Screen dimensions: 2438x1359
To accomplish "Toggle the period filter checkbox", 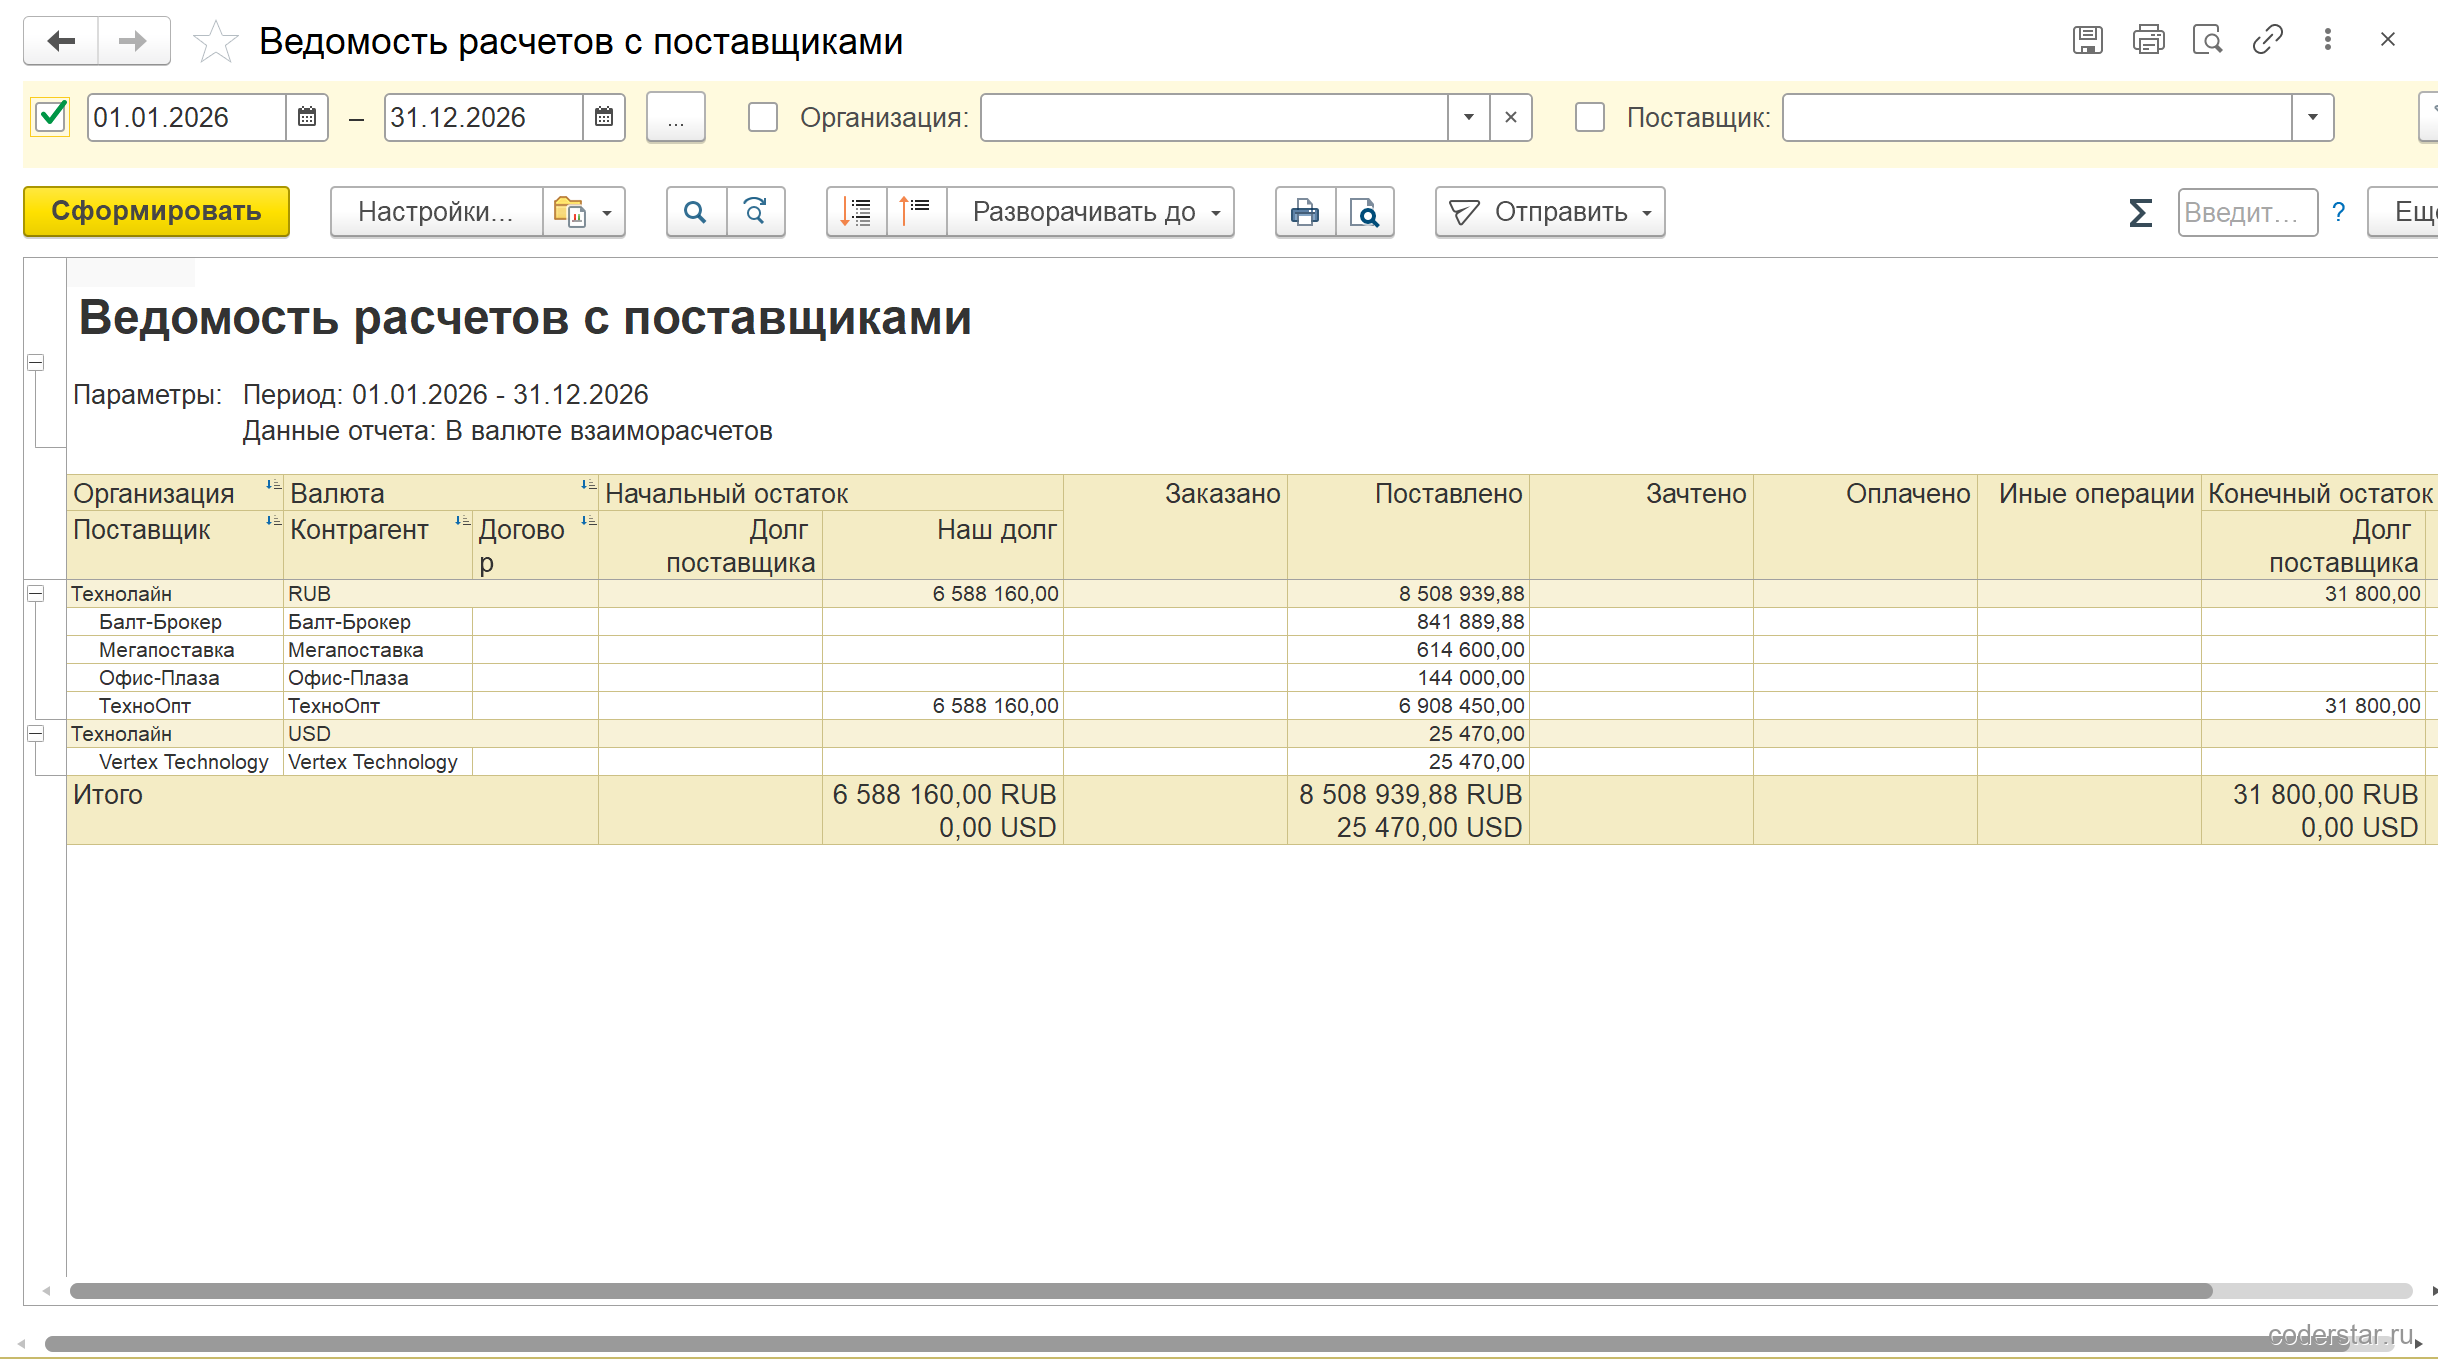I will [50, 117].
